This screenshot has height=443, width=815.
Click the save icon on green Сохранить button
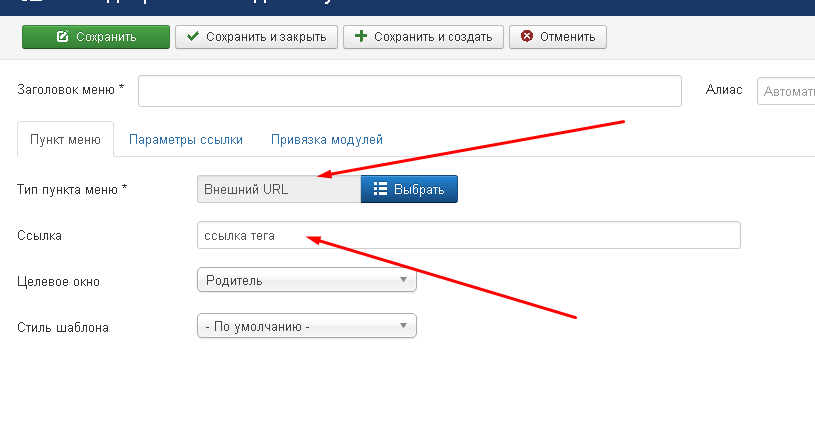pos(62,37)
